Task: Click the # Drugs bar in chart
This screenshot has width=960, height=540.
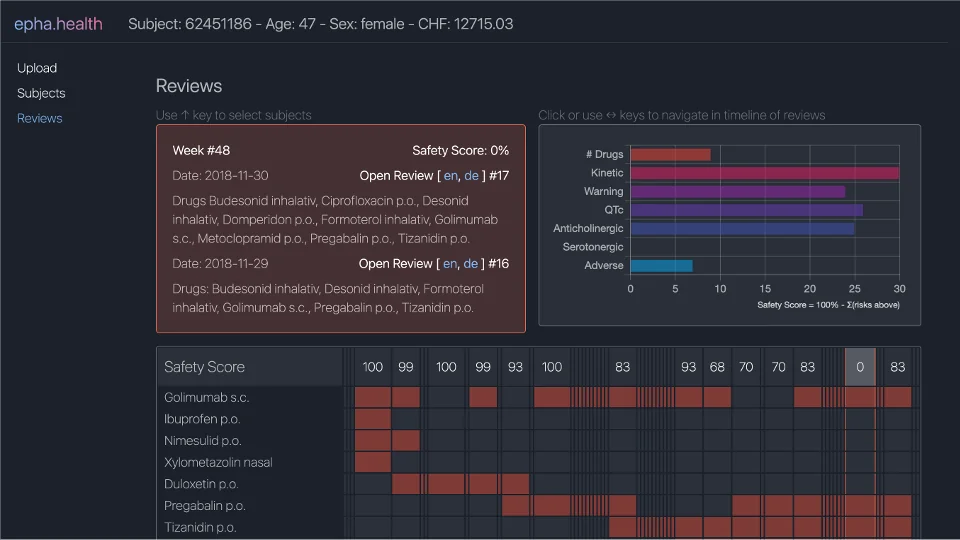Action: point(670,154)
